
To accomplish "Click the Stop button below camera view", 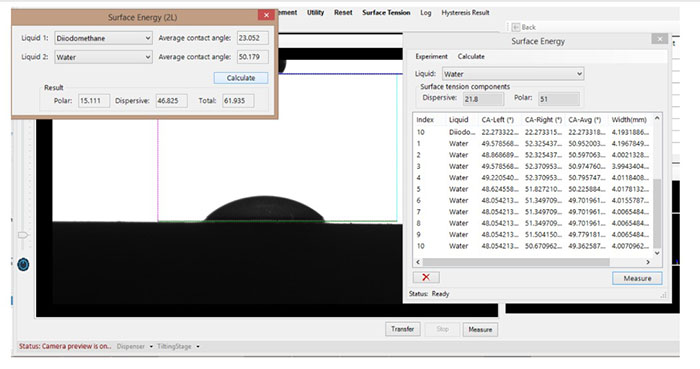I will coord(442,329).
